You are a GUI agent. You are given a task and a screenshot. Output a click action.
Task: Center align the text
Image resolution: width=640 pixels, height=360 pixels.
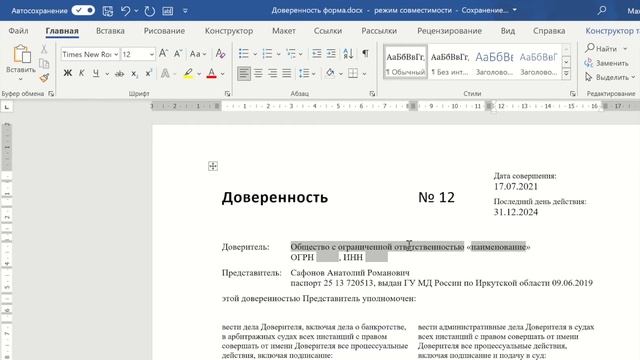(x=258, y=73)
